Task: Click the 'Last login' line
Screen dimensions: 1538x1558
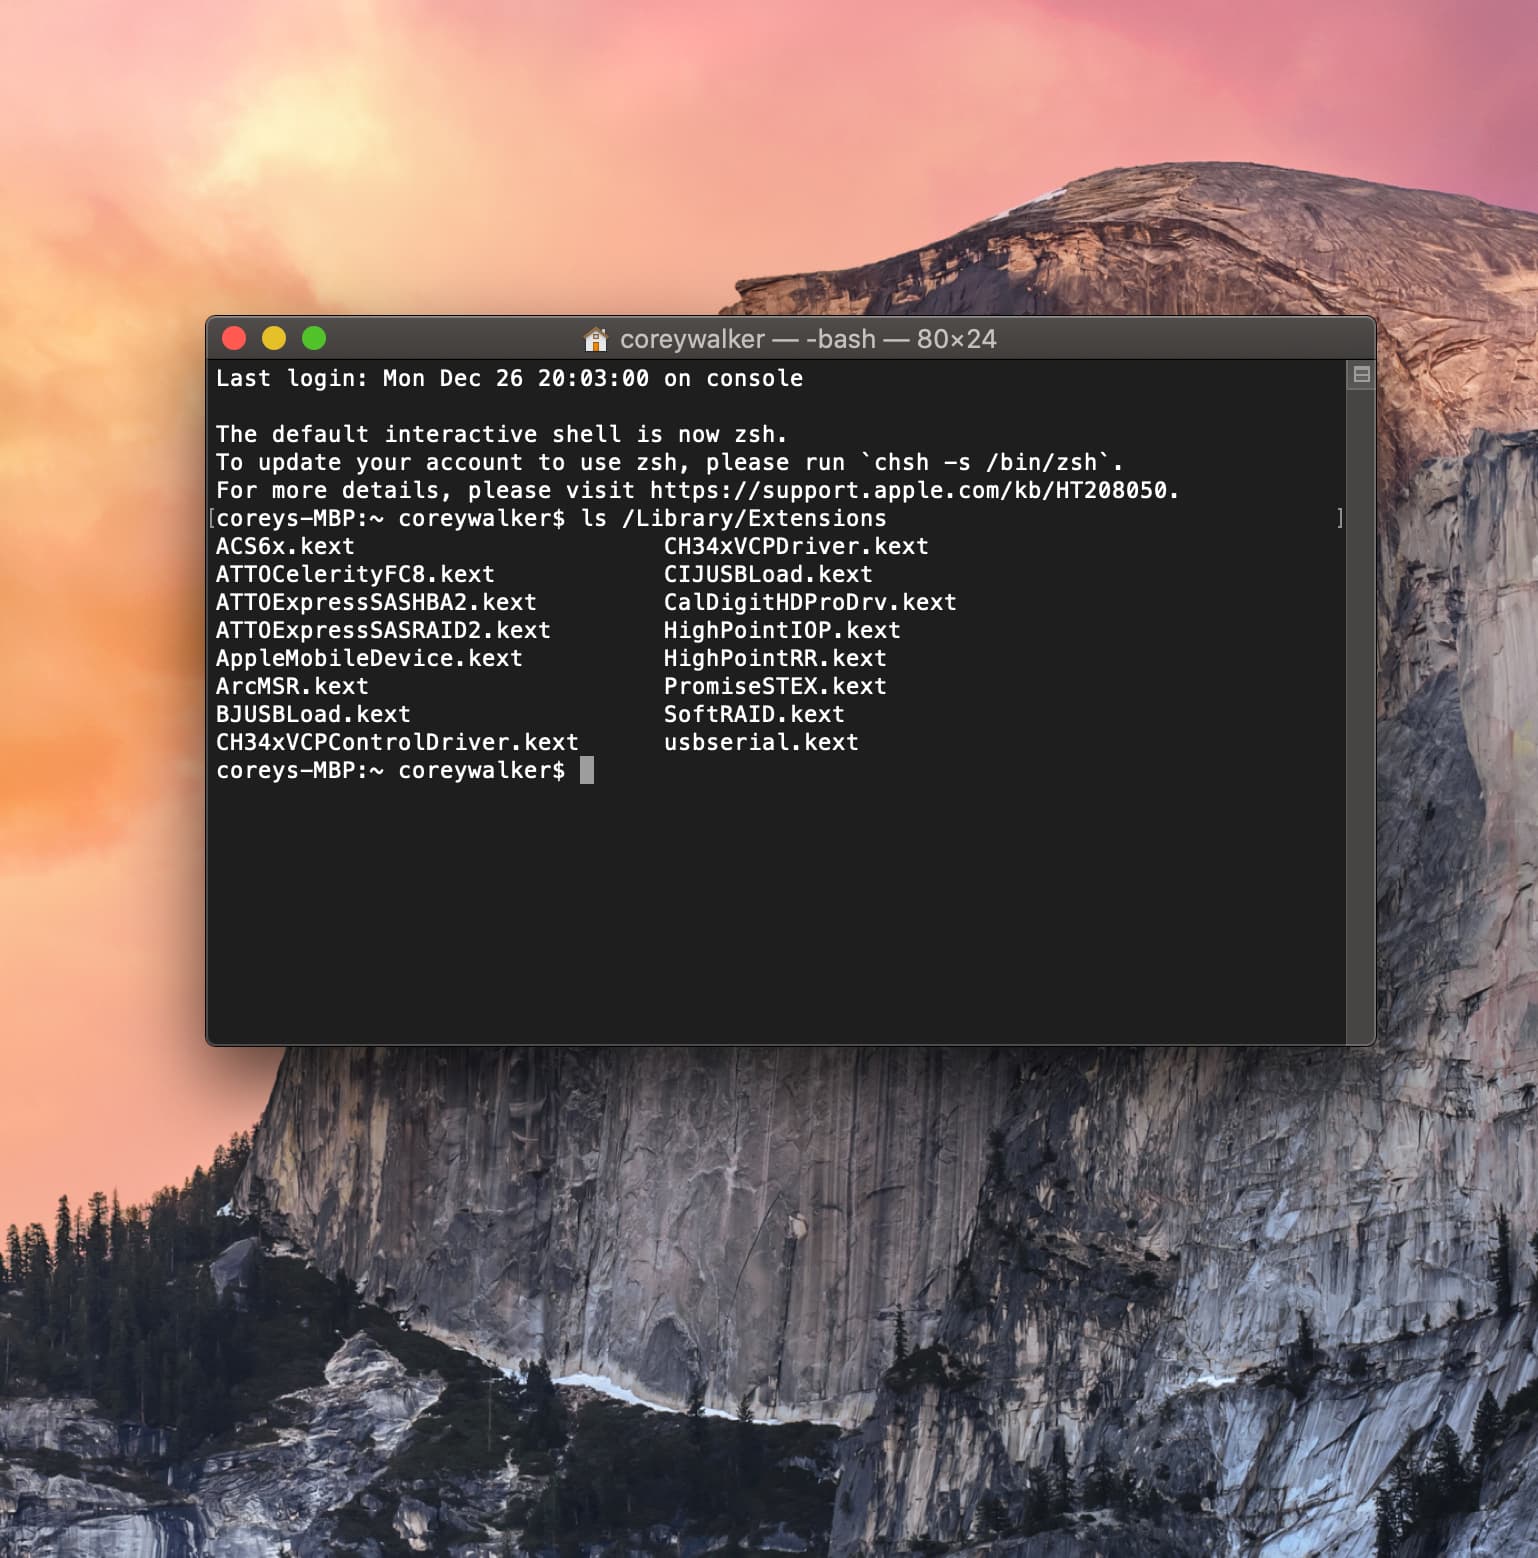Action: coord(509,379)
